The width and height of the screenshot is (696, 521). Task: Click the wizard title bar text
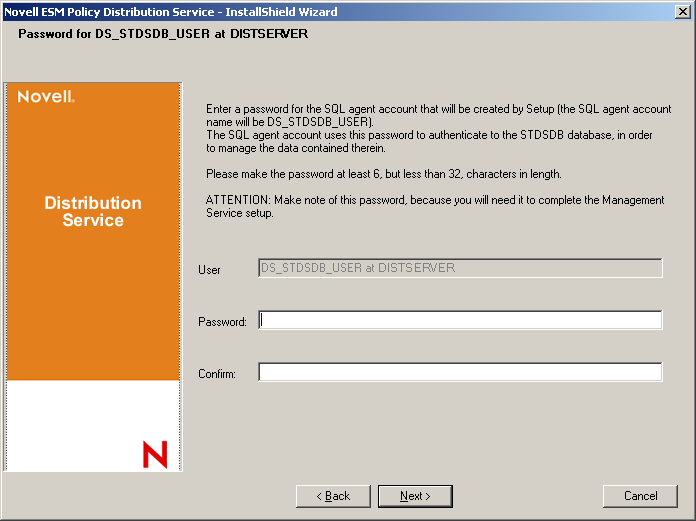[x=170, y=12]
